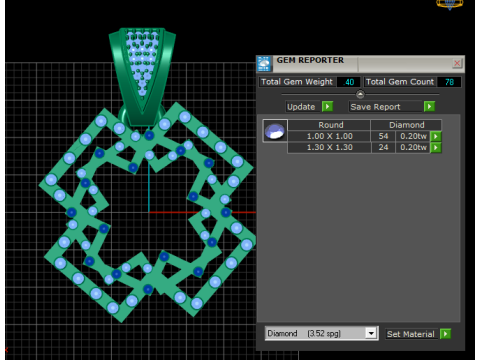Click the green arrow beside Update
The height and width of the screenshot is (360, 480).
point(327,107)
